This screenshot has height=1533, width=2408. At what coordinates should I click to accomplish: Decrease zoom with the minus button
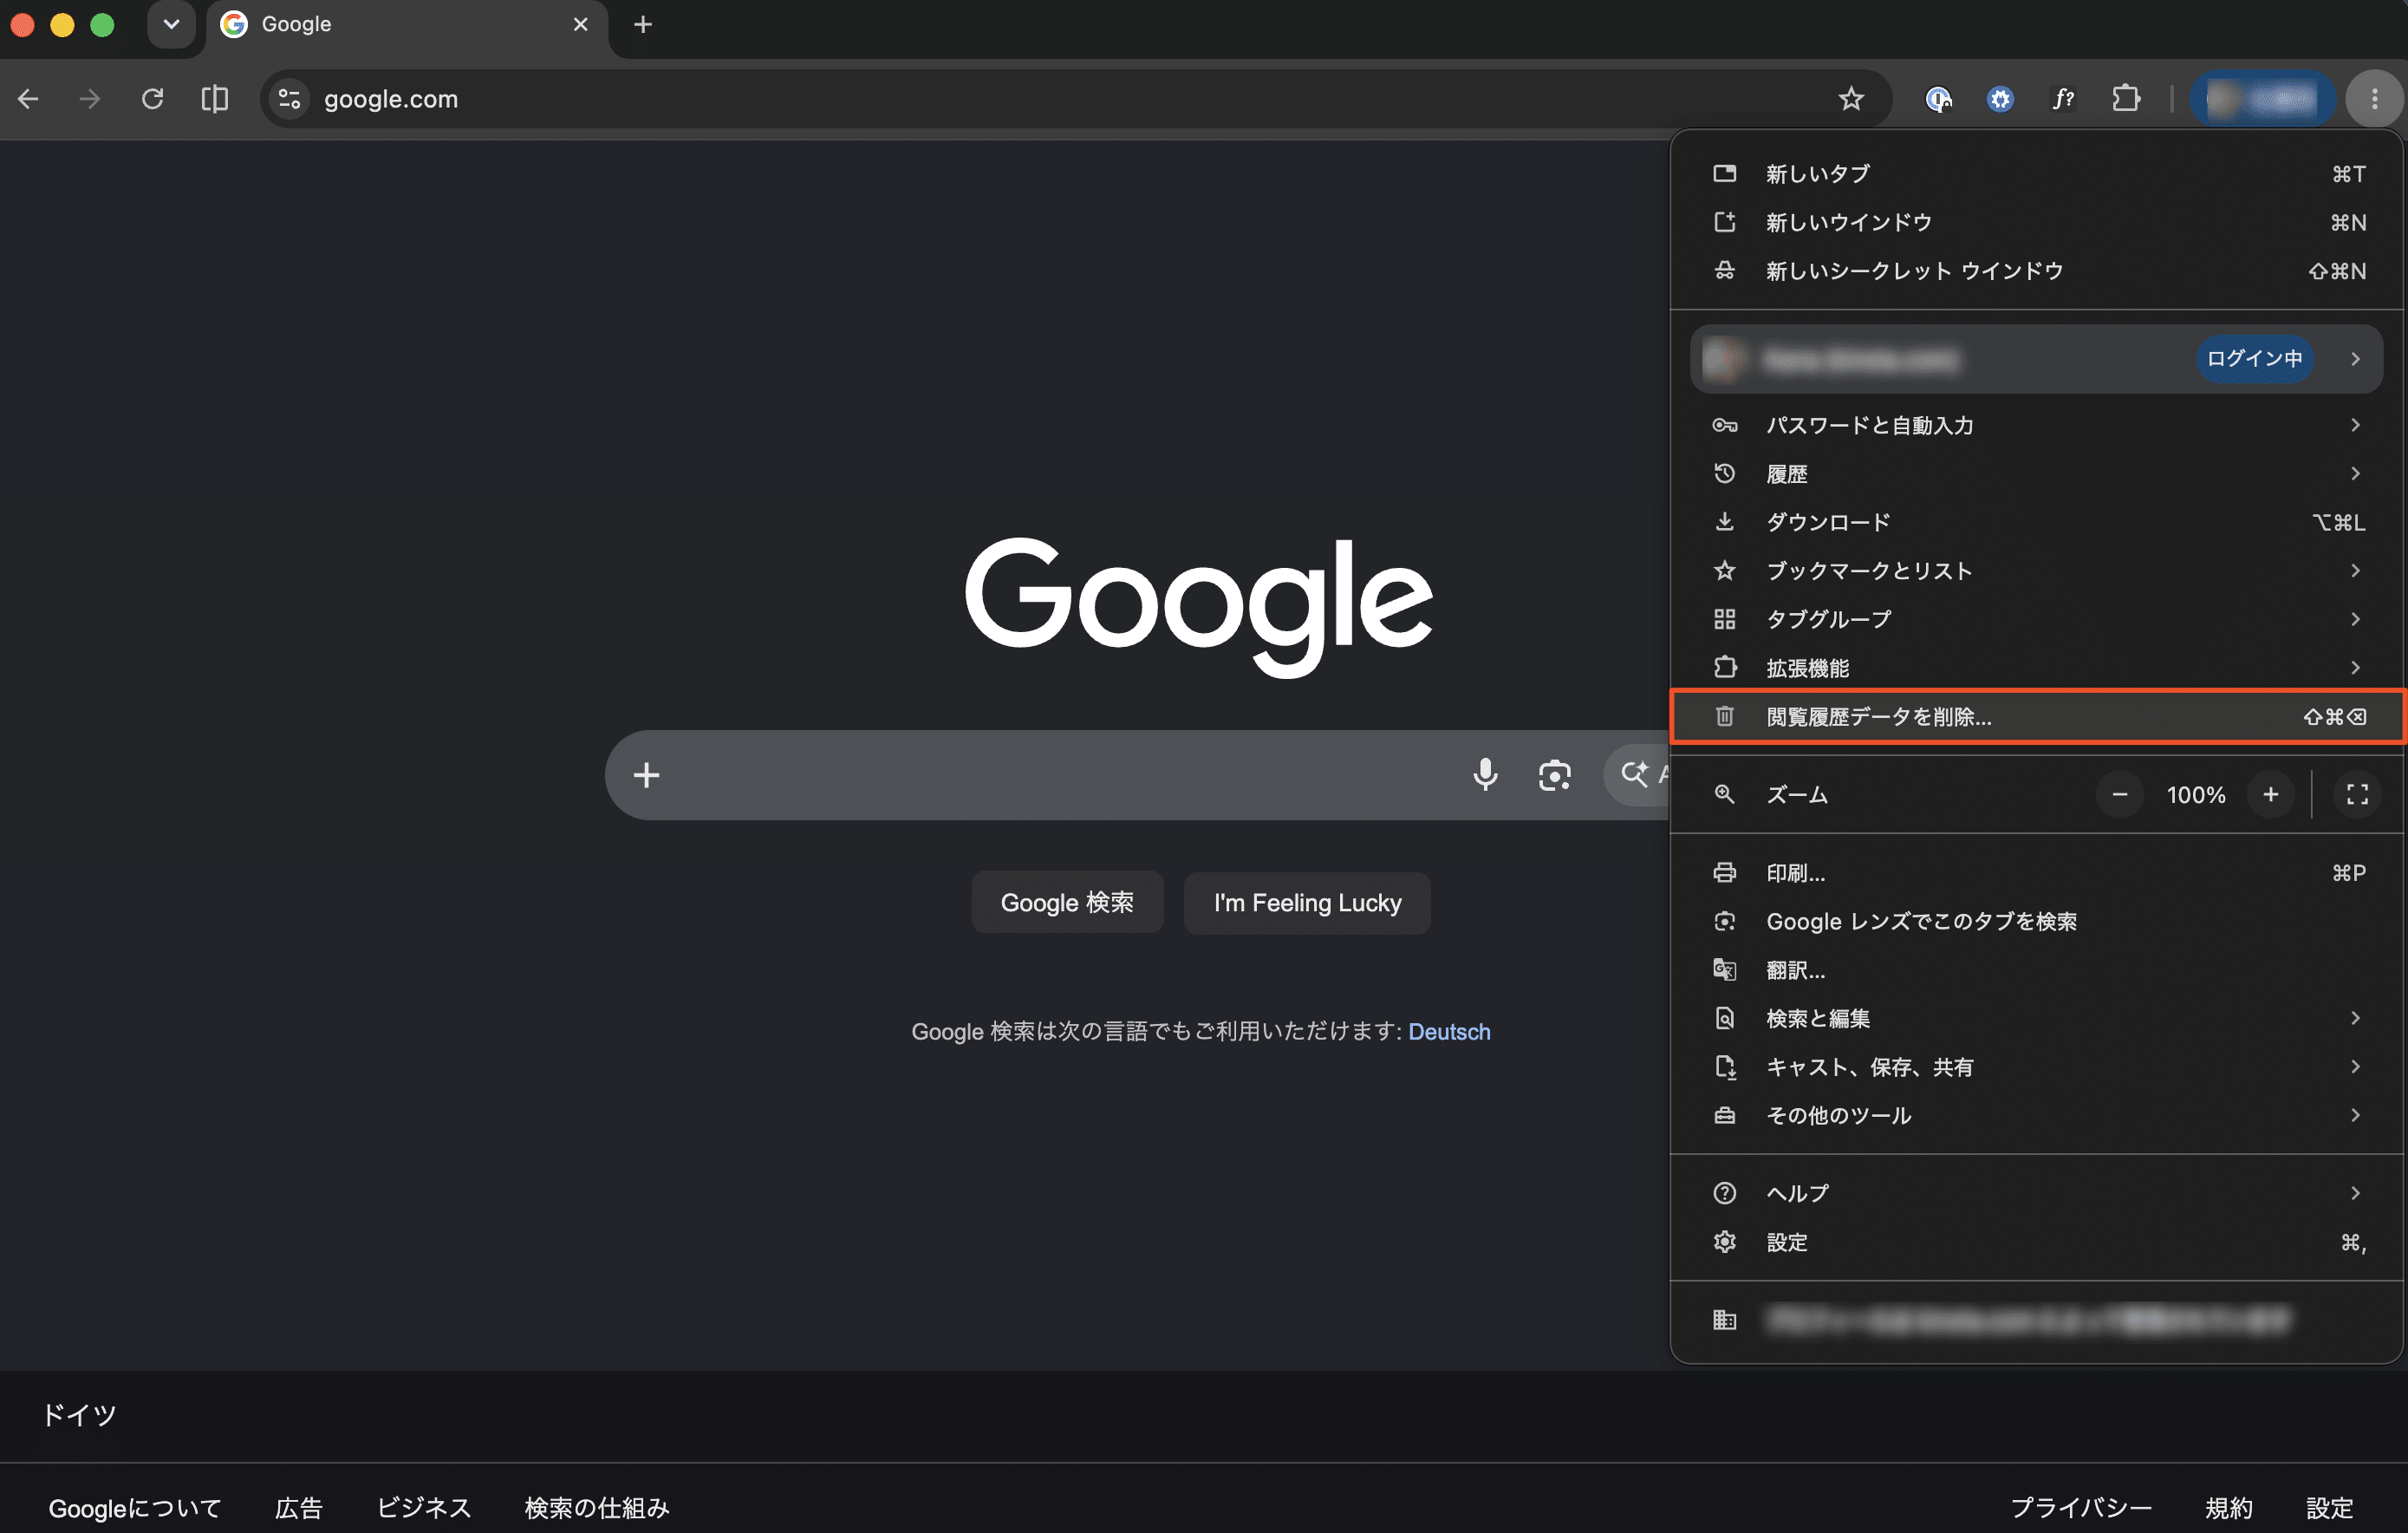(x=2119, y=795)
